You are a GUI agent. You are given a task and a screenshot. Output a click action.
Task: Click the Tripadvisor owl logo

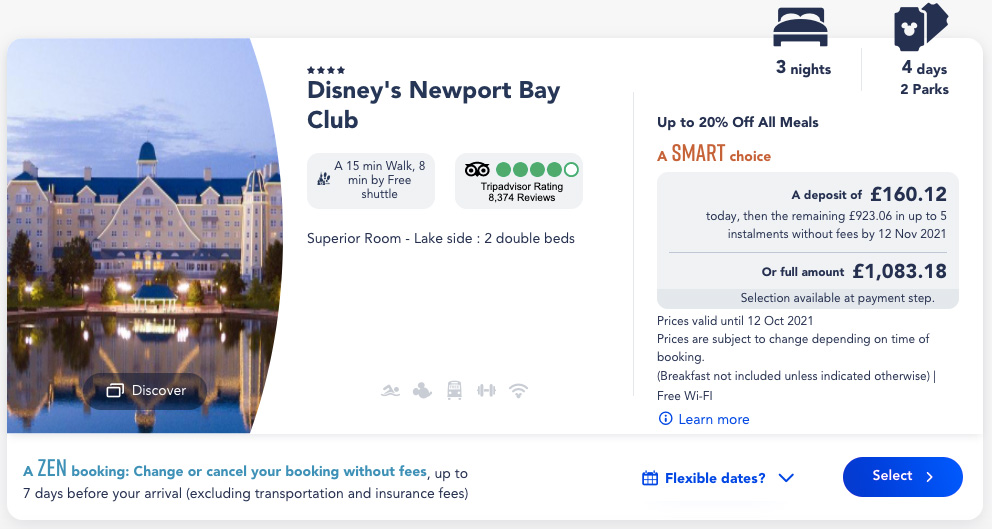click(477, 170)
